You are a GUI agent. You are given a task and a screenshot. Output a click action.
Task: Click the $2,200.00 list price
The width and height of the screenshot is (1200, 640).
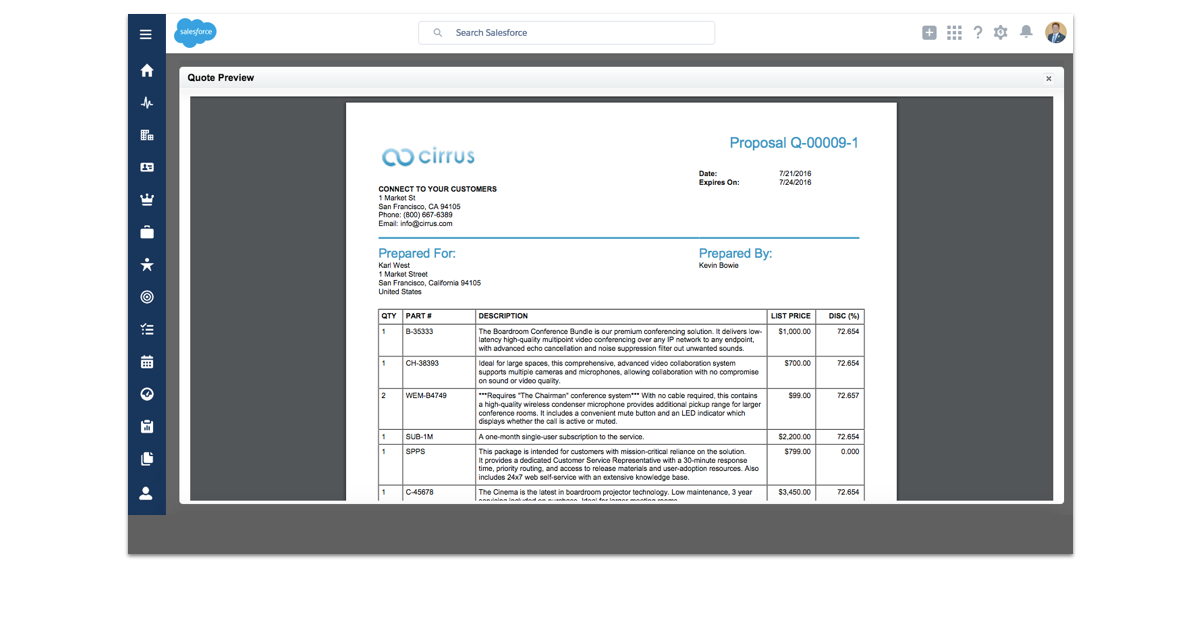tap(795, 437)
